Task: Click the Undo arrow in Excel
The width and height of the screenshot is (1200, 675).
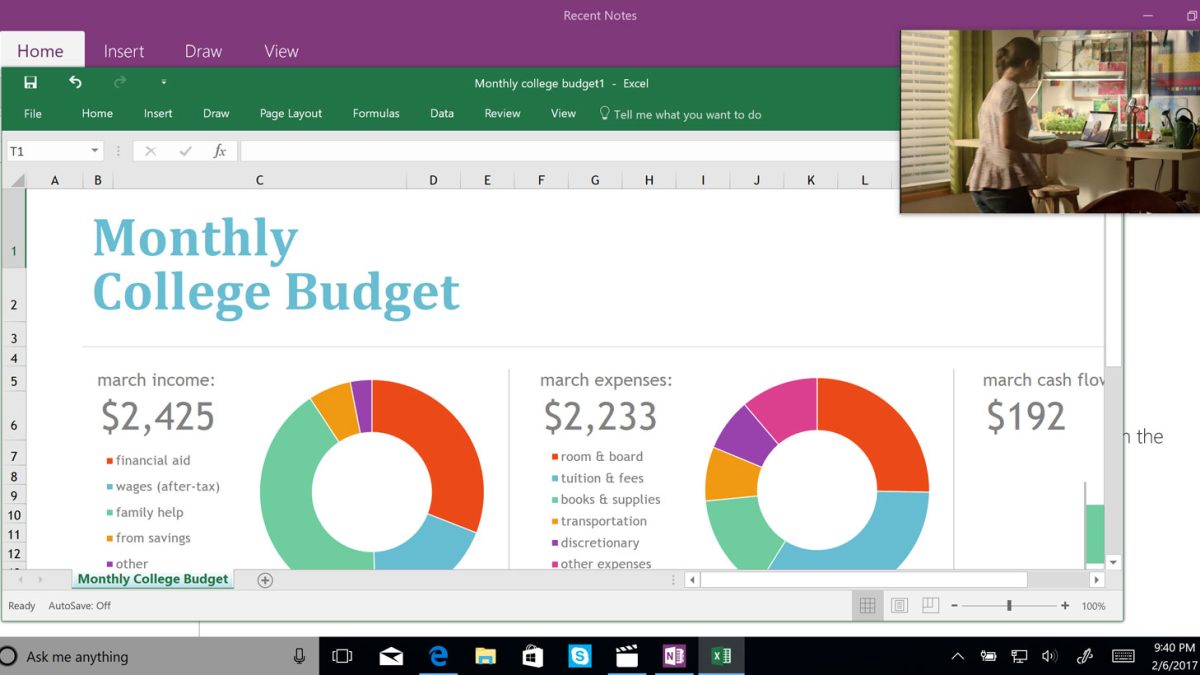Action: (x=75, y=83)
